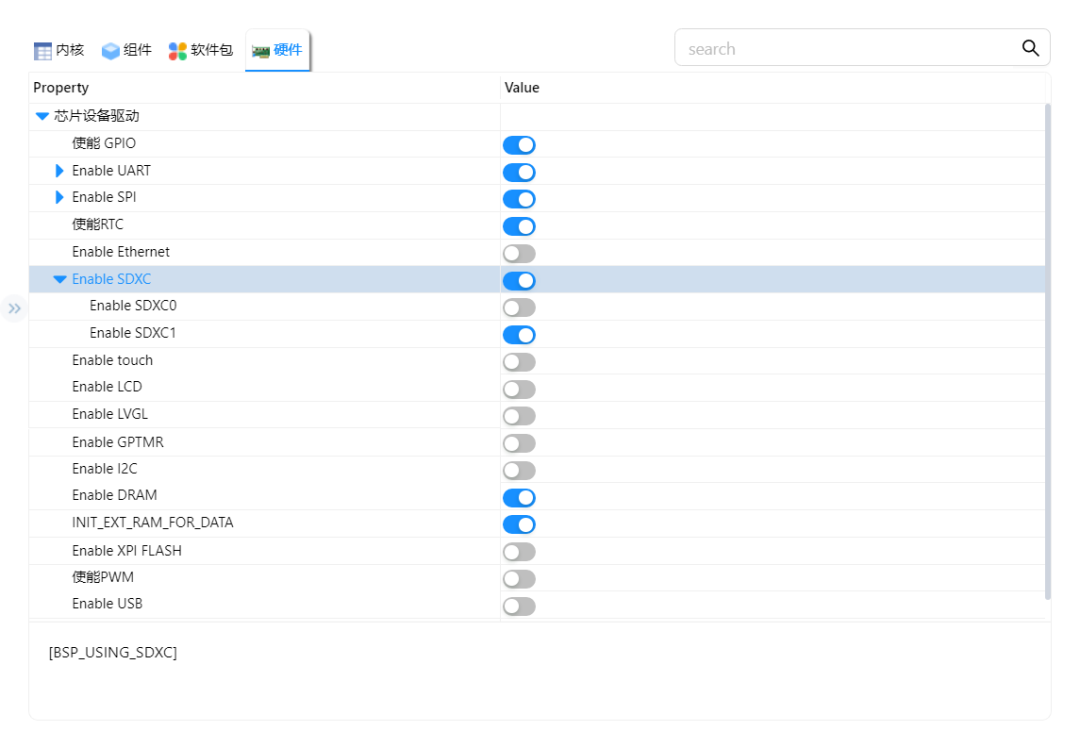Click the Property column header
This screenshot has height=731, width=1080.
click(61, 87)
